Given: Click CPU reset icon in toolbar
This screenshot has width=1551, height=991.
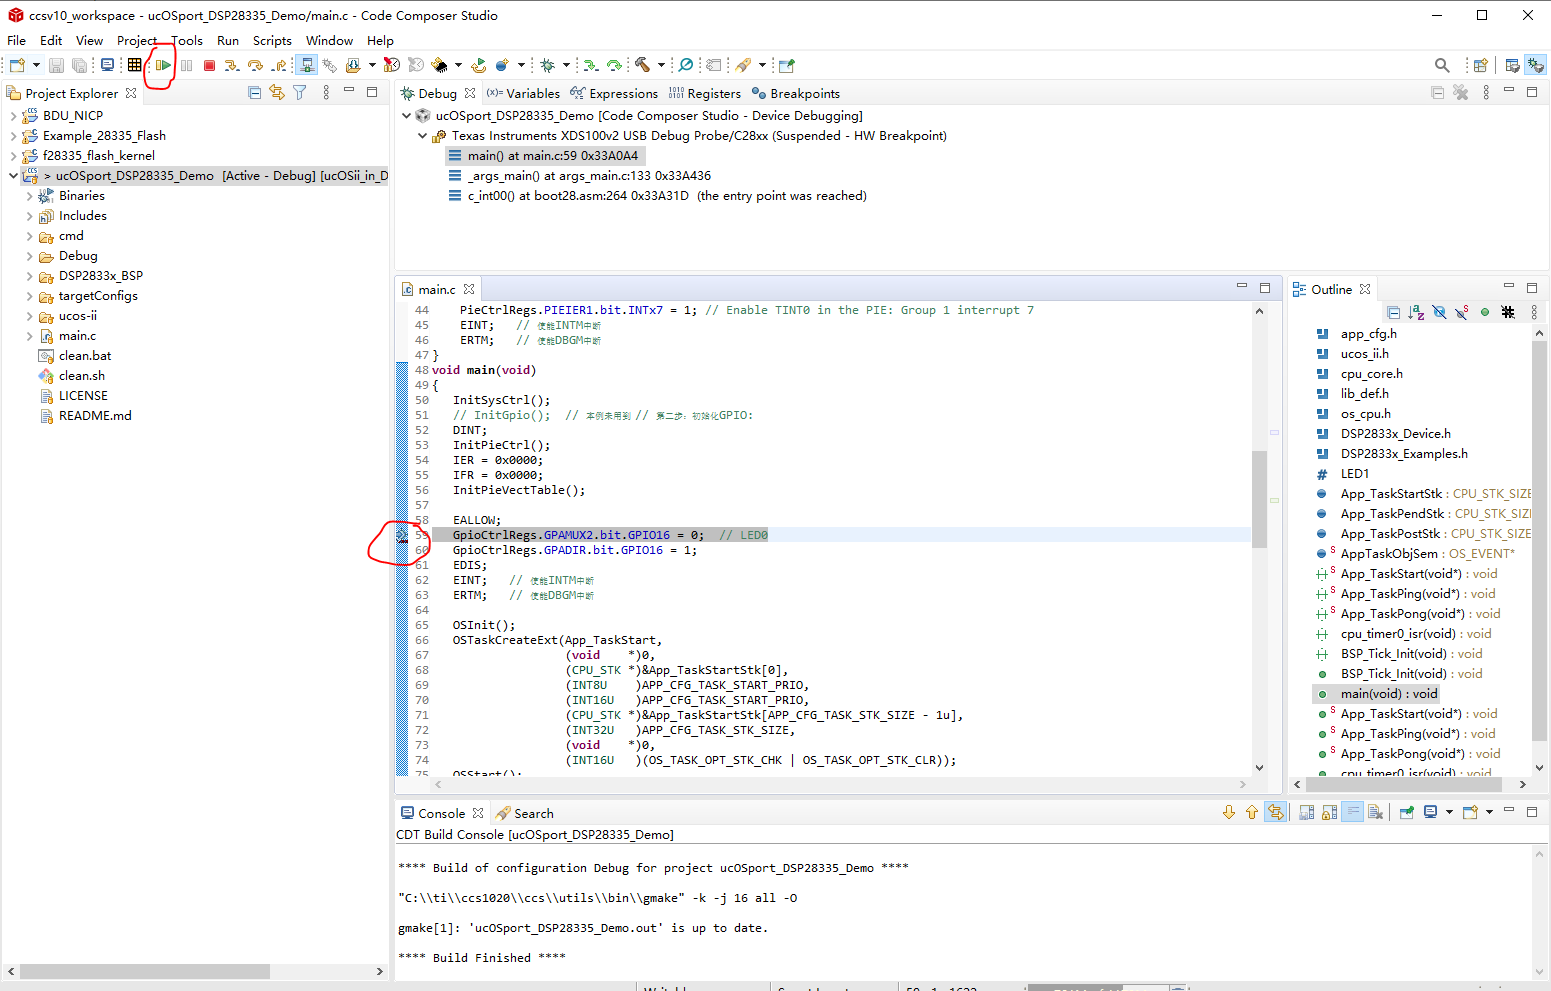Looking at the screenshot, I should 438,65.
